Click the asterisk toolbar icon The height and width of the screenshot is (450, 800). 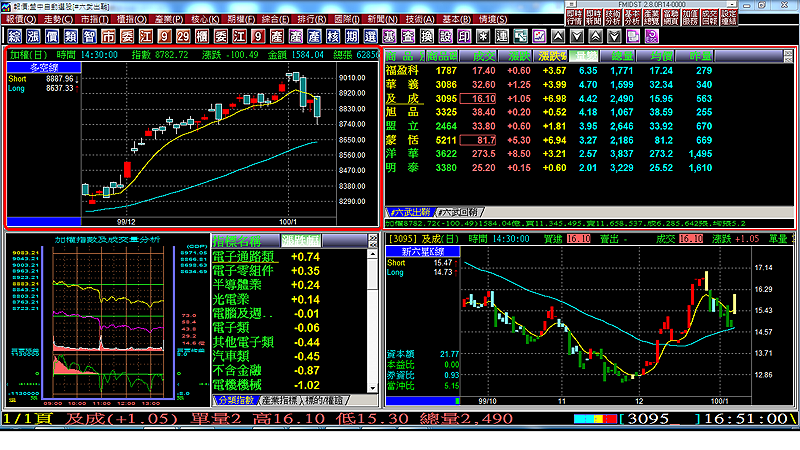tap(483, 36)
